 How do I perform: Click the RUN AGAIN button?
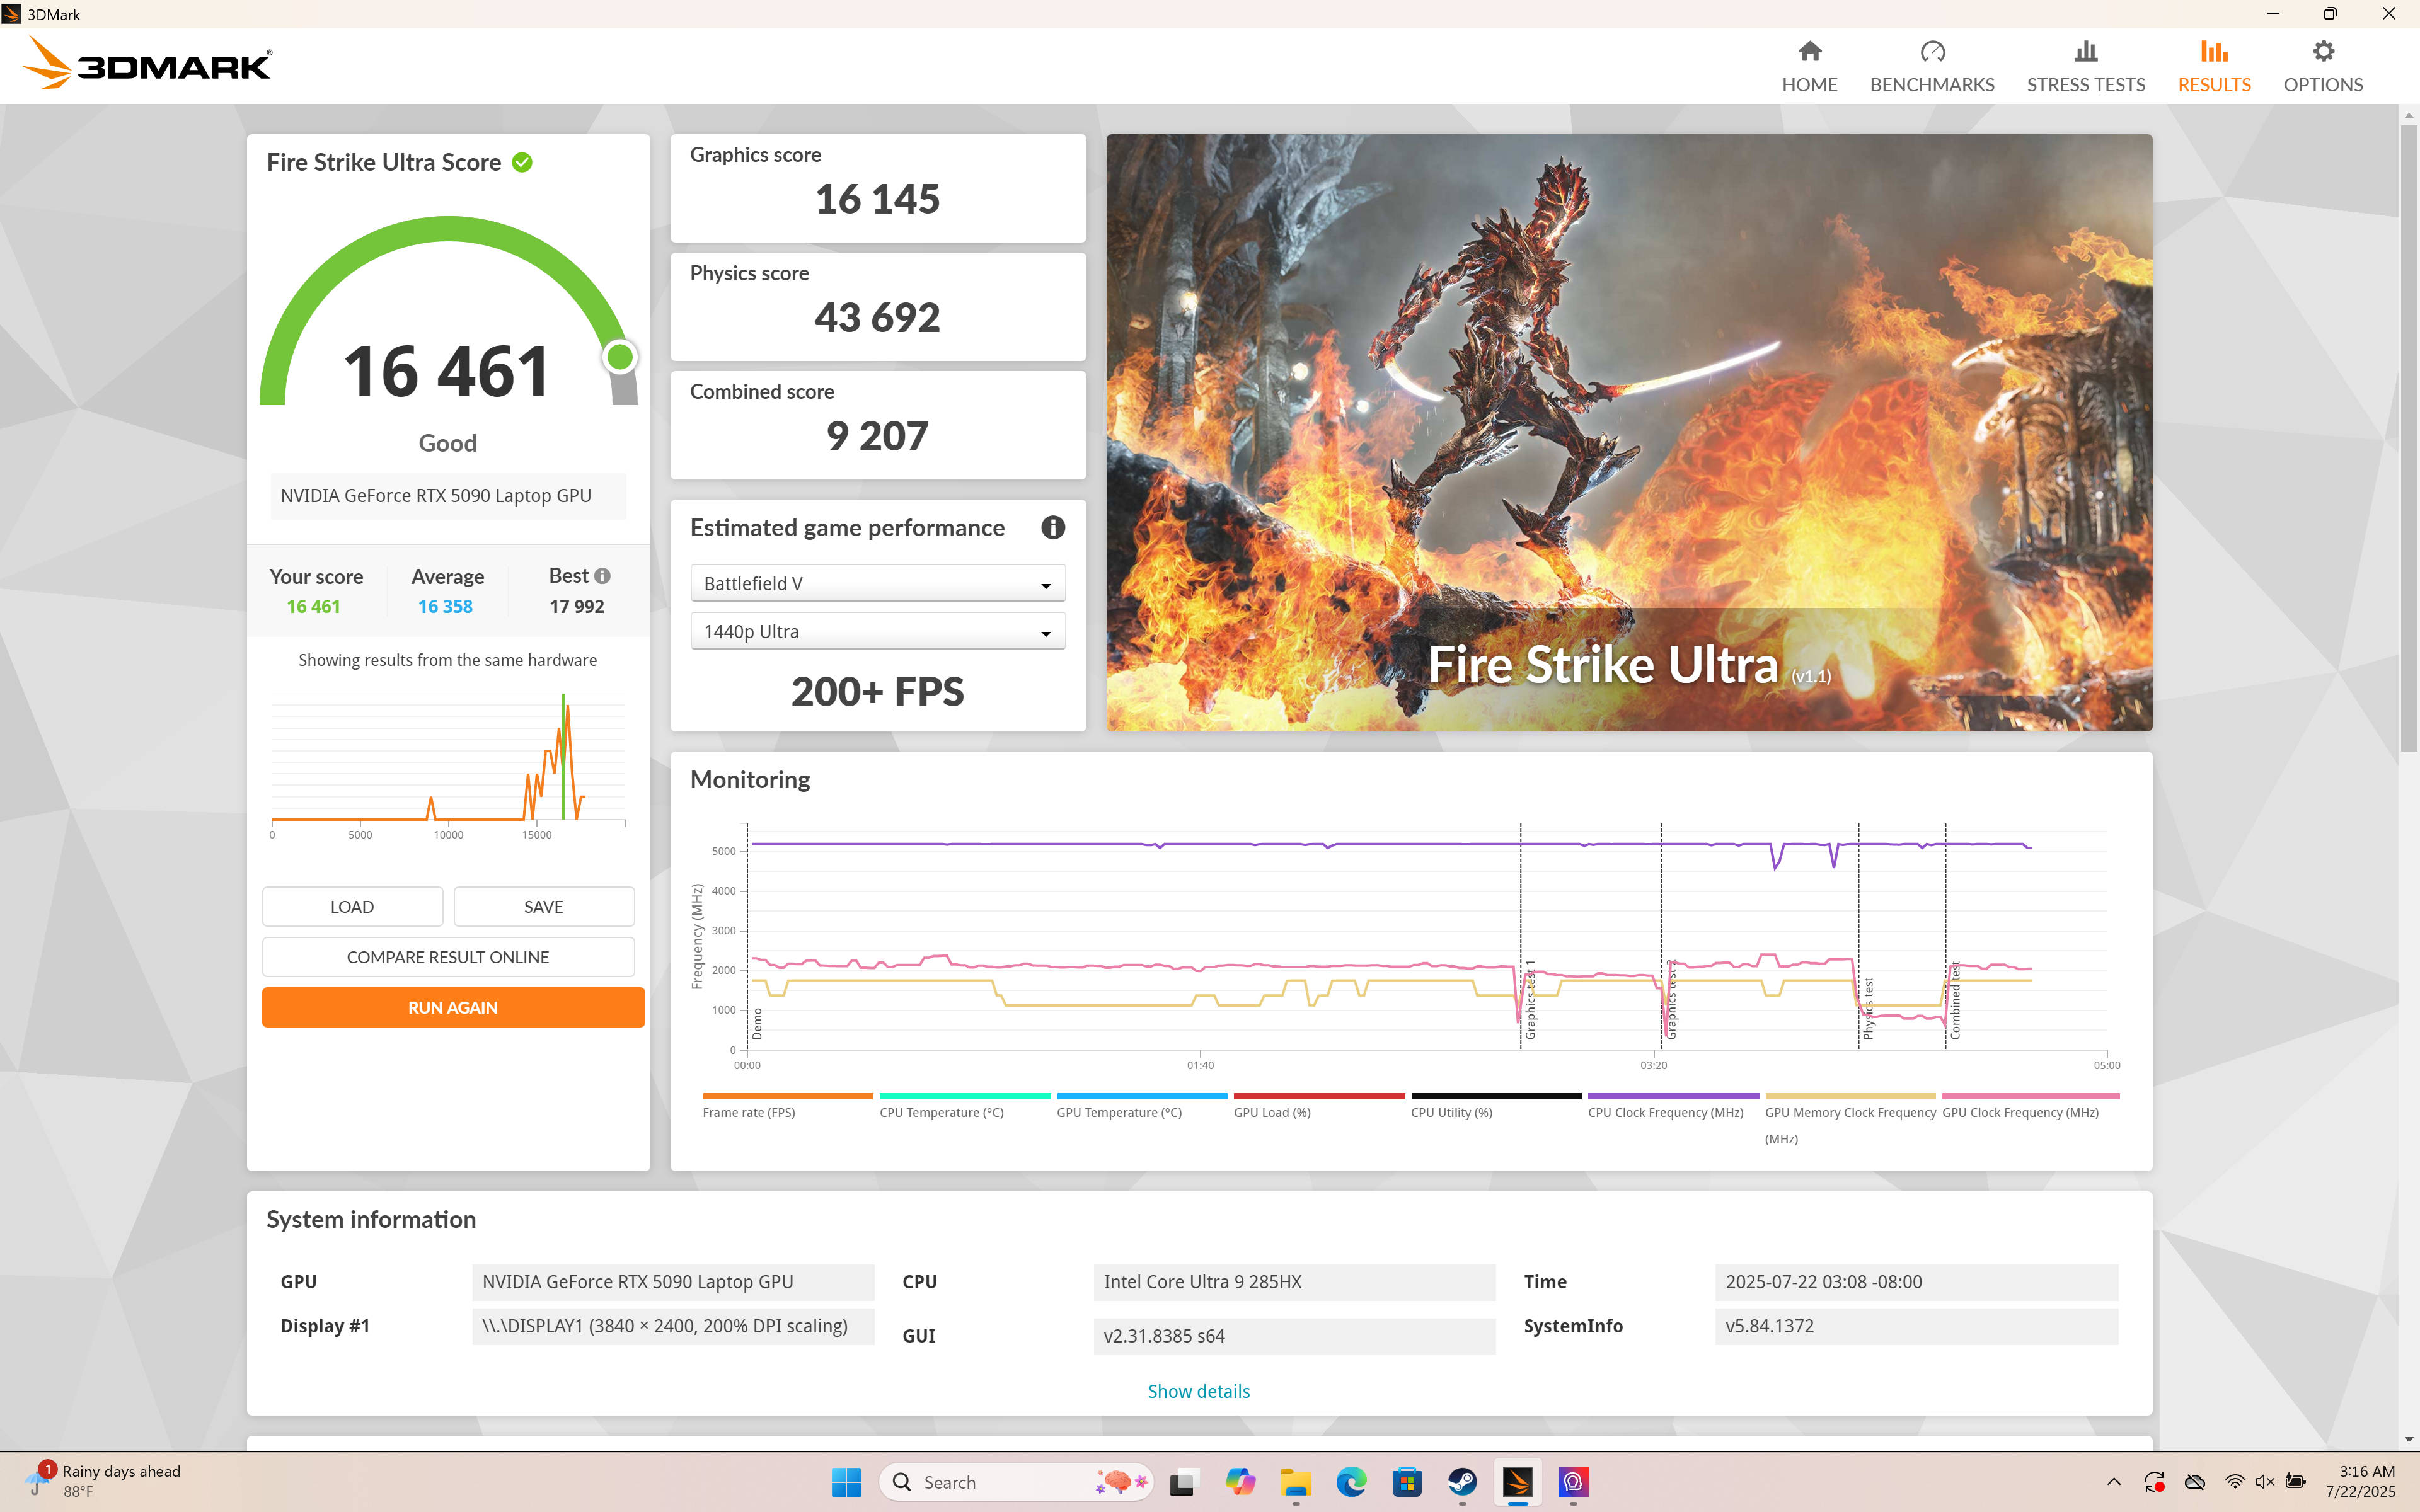coord(453,1007)
